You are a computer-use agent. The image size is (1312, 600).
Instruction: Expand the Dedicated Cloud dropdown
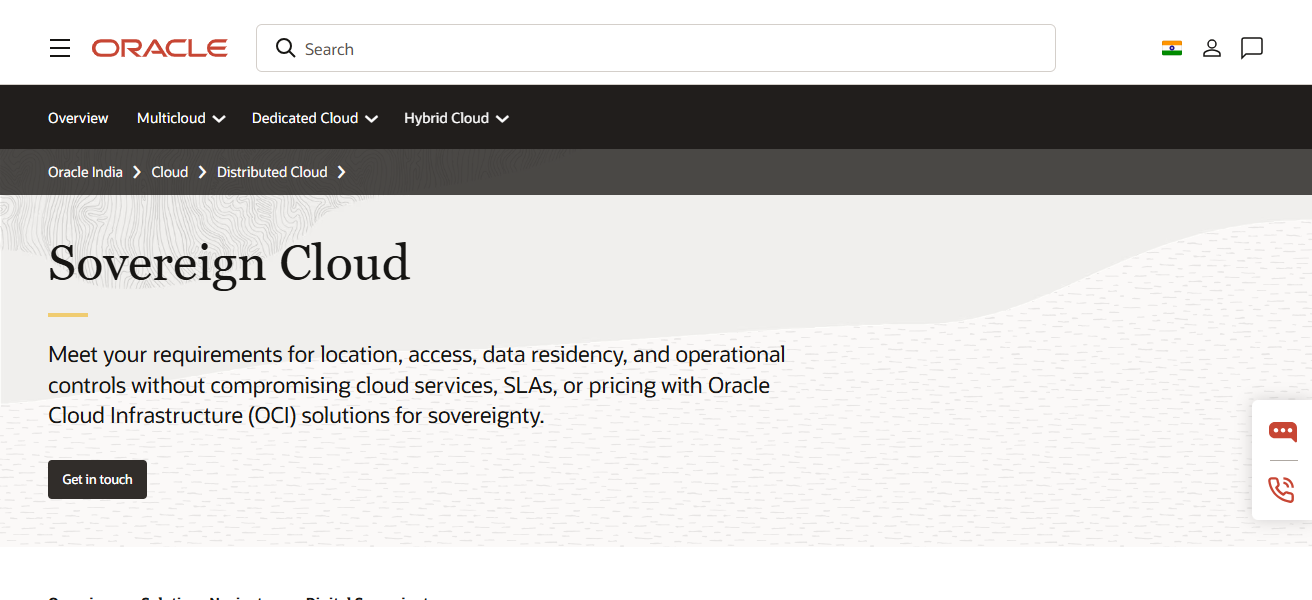(314, 117)
